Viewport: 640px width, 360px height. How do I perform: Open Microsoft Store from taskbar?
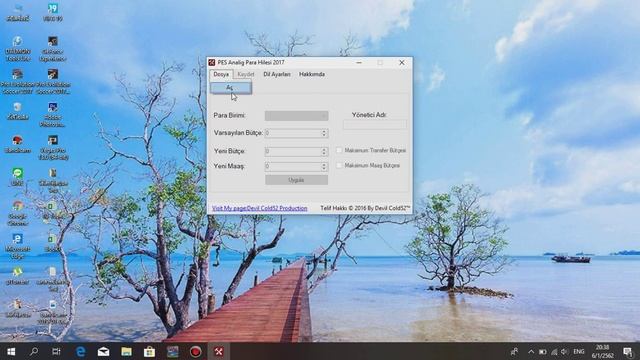click(x=149, y=351)
